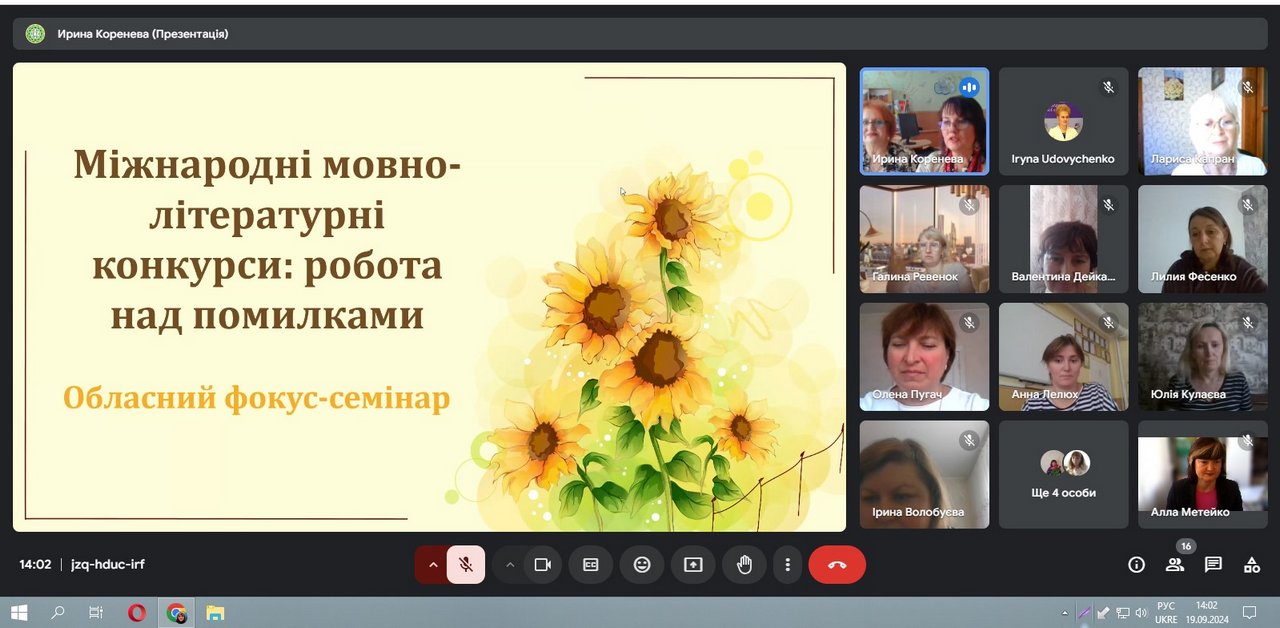Open Windows notification center
1280x628 pixels.
click(x=1249, y=613)
